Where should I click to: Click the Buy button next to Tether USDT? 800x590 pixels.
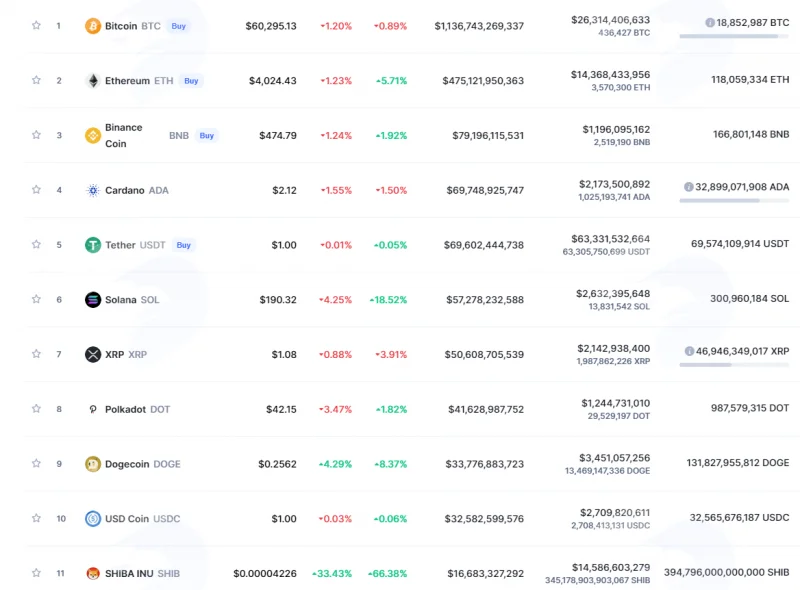tap(184, 245)
